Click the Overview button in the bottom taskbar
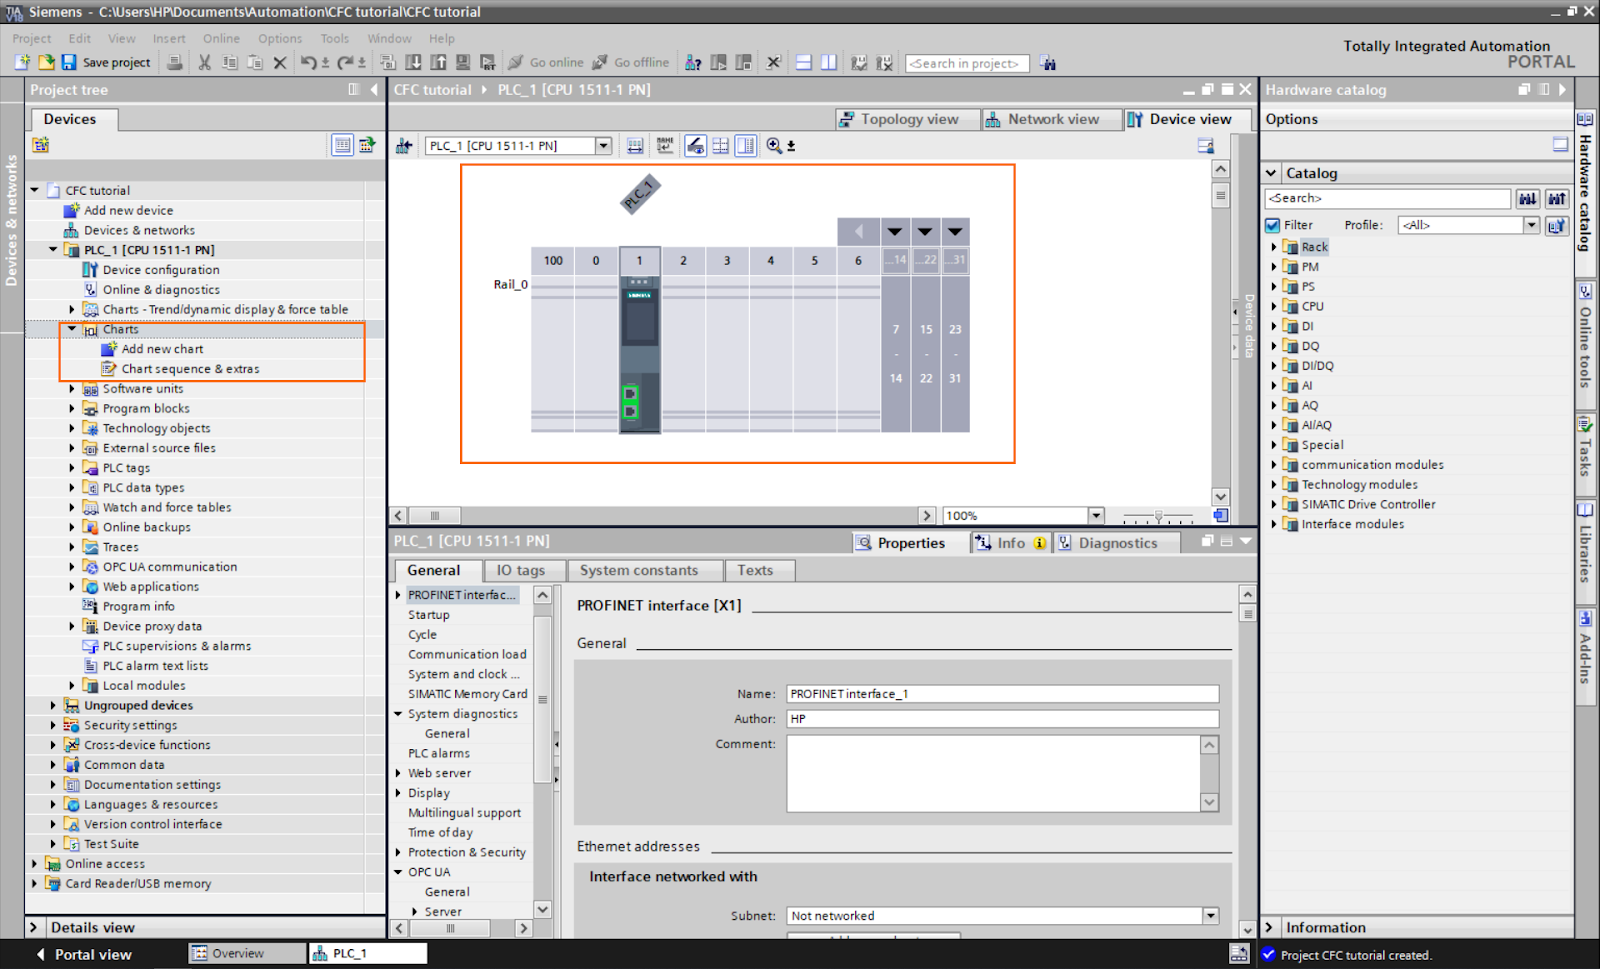 [x=247, y=953]
